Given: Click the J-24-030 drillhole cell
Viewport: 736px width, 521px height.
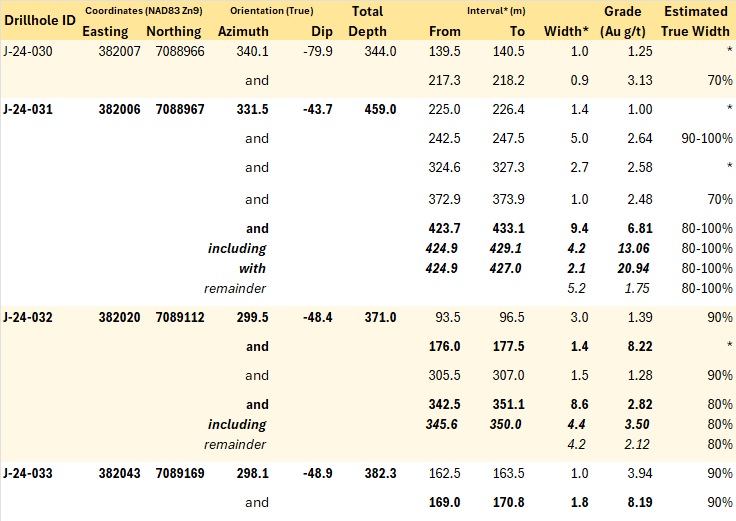Looking at the screenshot, I should click(x=28, y=51).
